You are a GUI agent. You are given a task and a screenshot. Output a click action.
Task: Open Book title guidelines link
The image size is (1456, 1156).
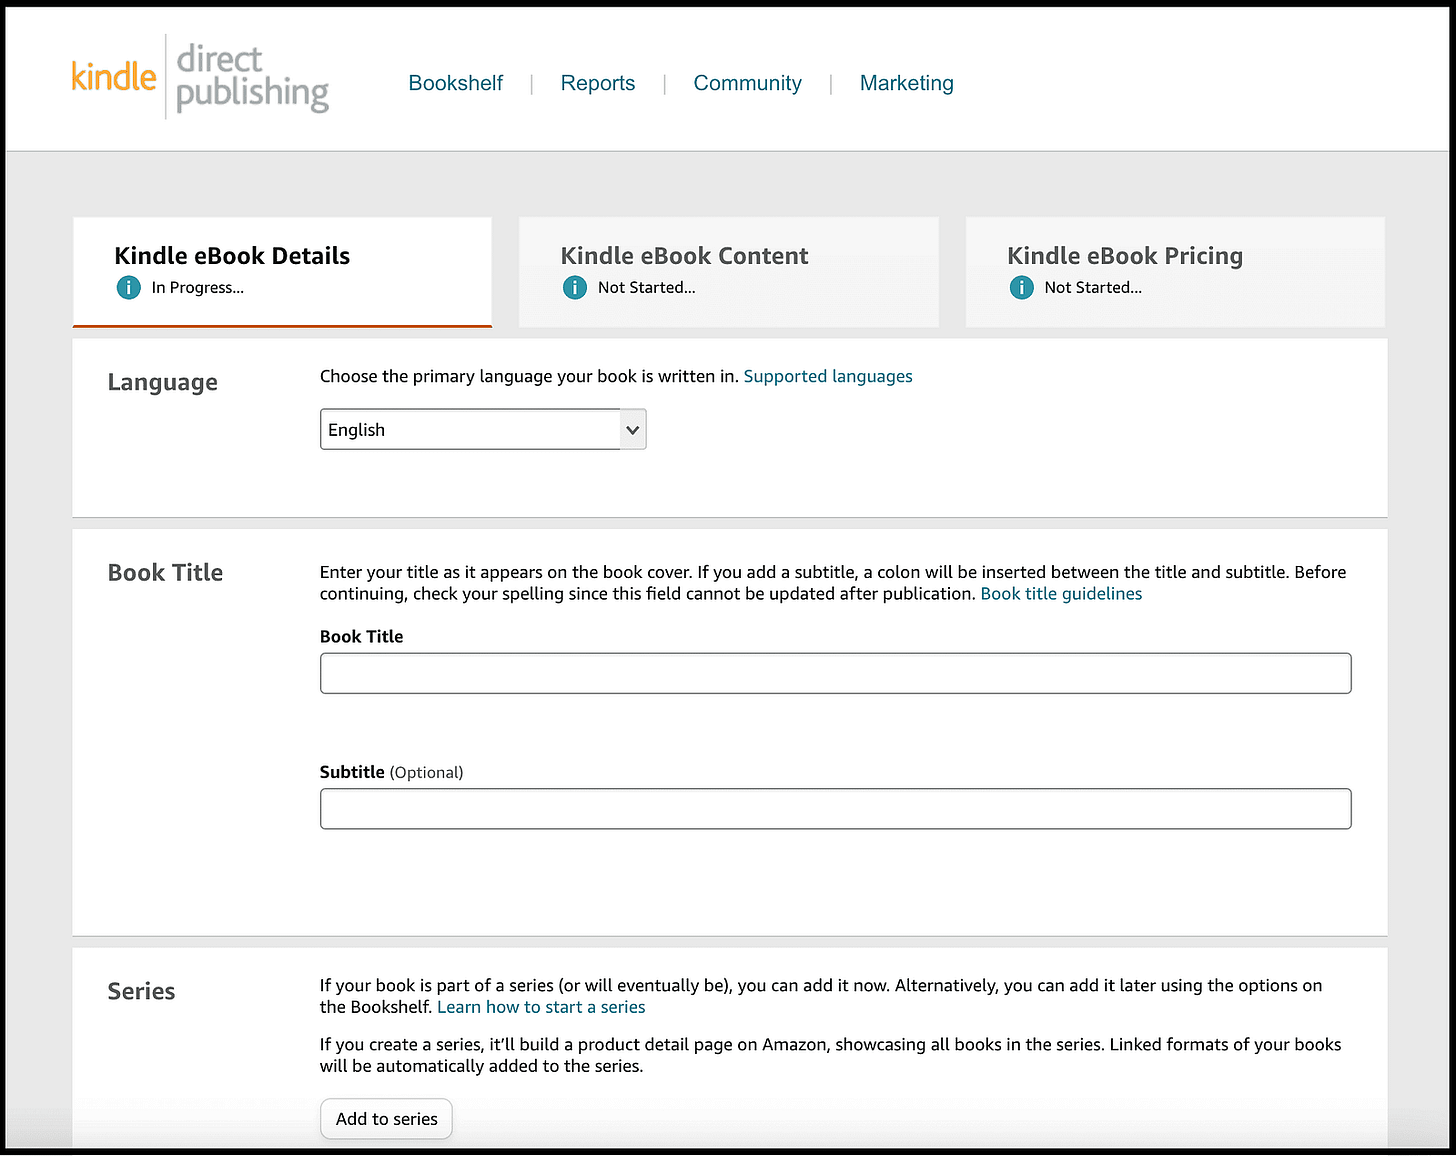(x=1061, y=594)
